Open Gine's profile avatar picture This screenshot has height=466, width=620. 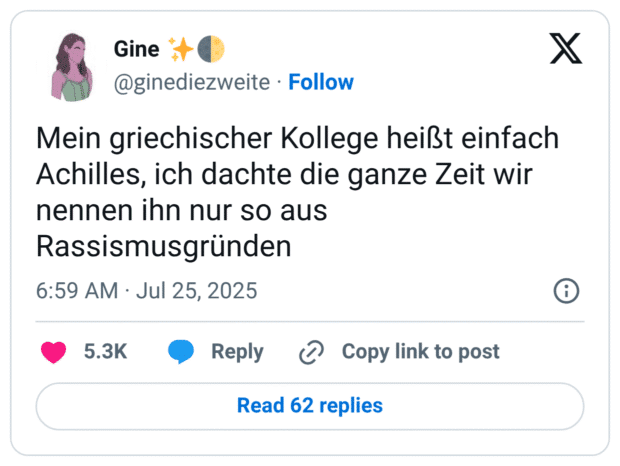[x=72, y=65]
